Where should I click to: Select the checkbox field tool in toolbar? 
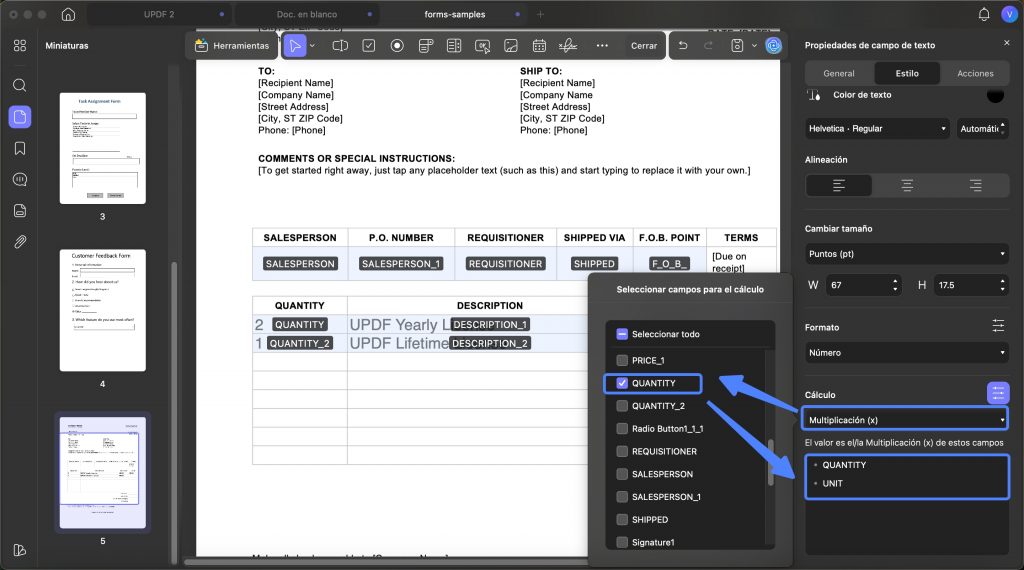[369, 46]
